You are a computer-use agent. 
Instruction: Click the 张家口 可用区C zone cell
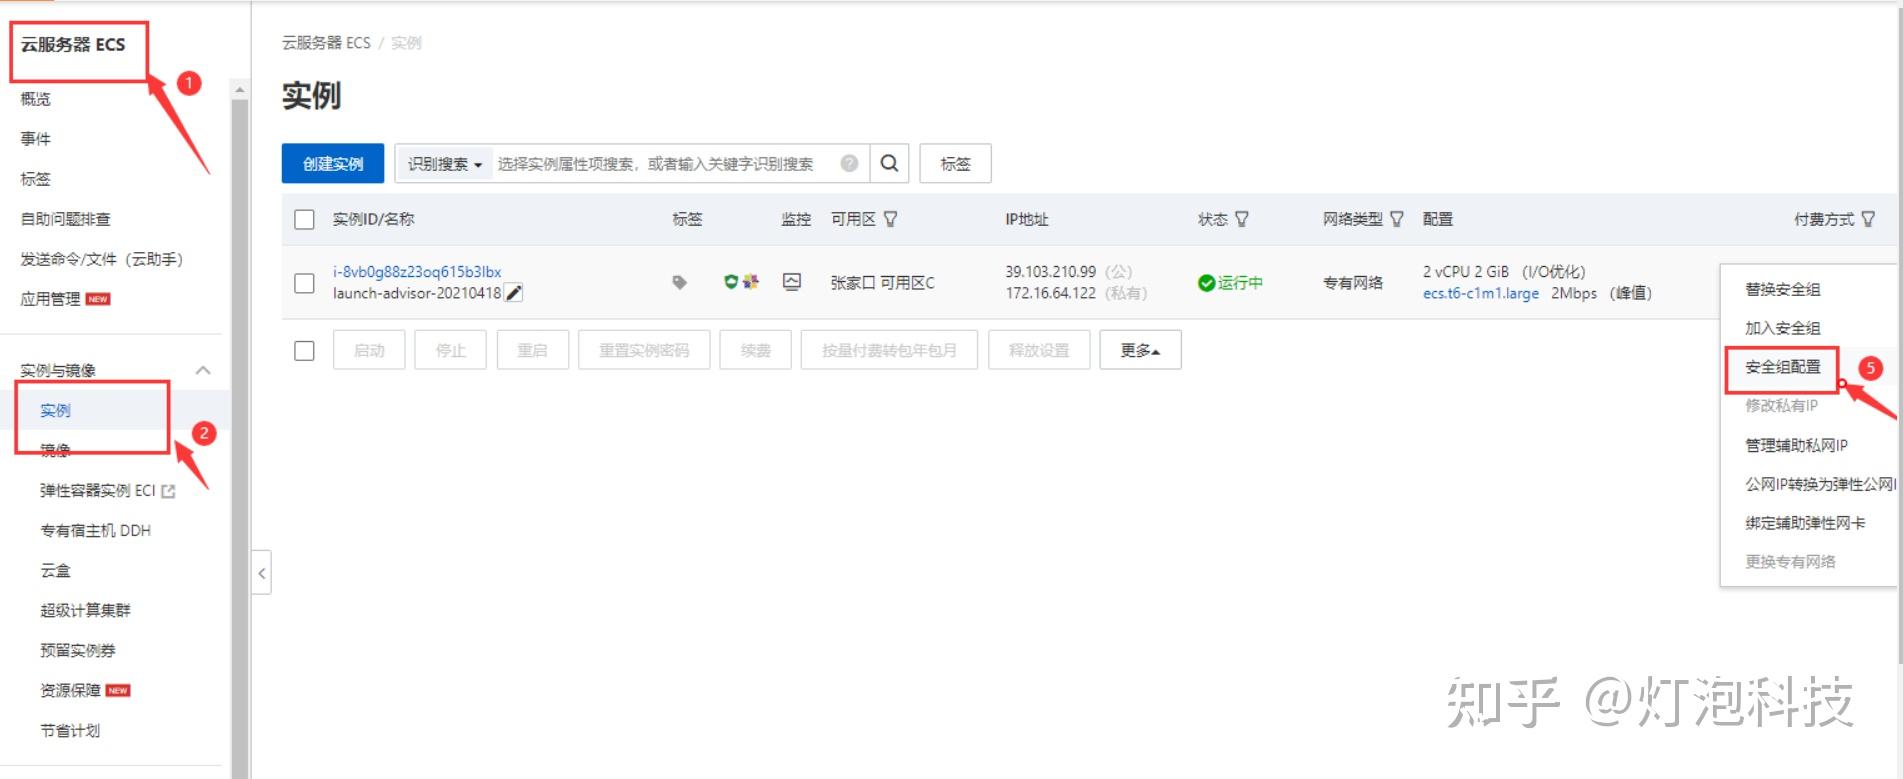point(883,283)
